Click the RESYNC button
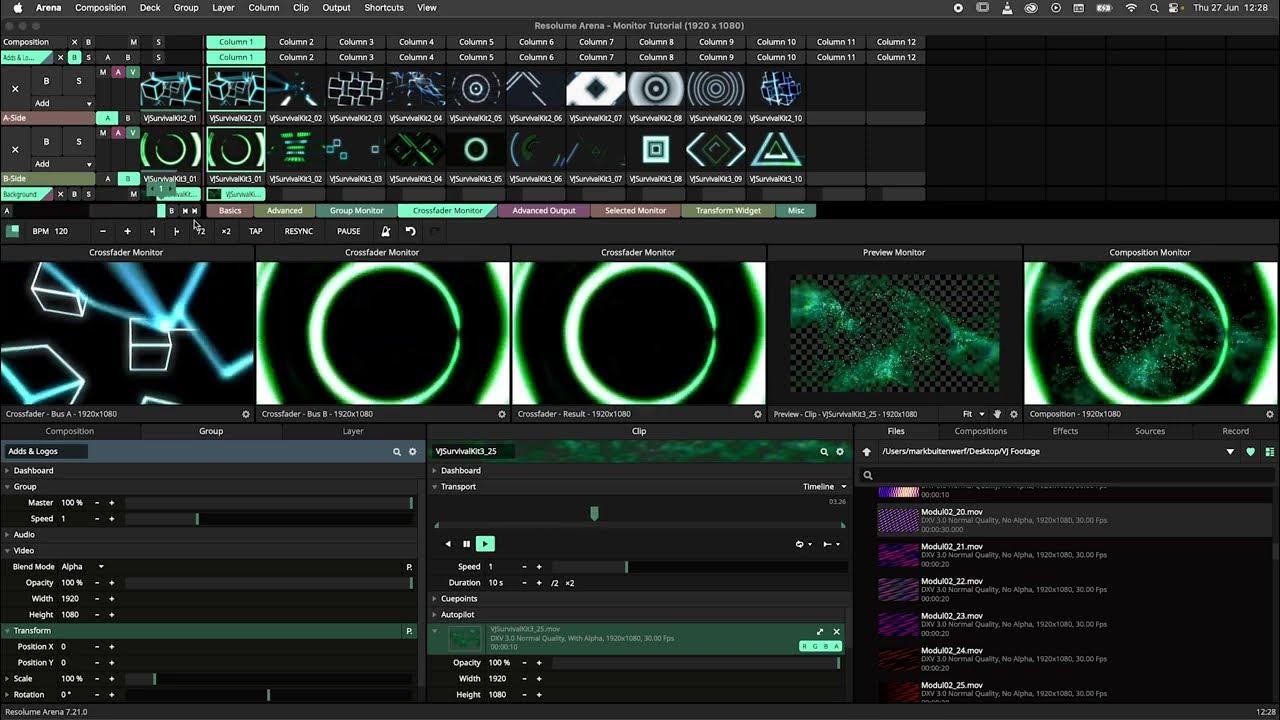The width and height of the screenshot is (1280, 720). click(299, 231)
